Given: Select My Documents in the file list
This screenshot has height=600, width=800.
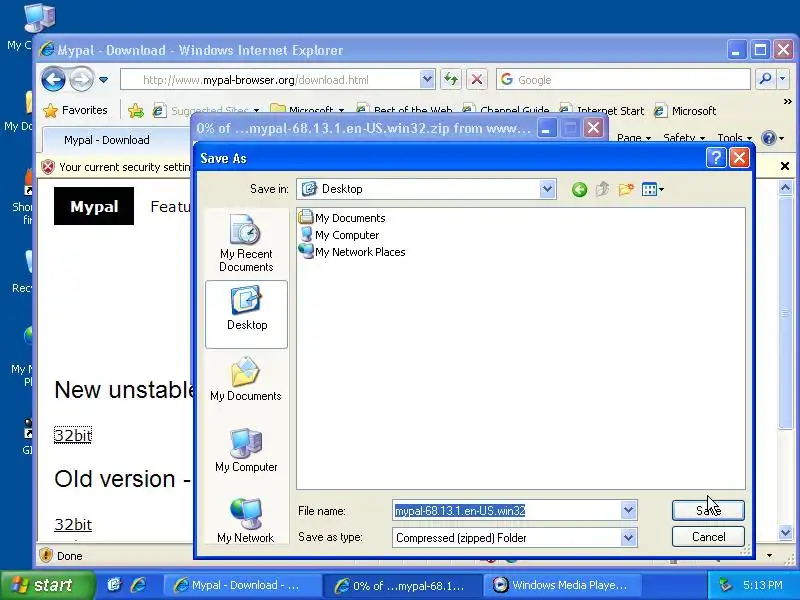Looking at the screenshot, I should [343, 218].
